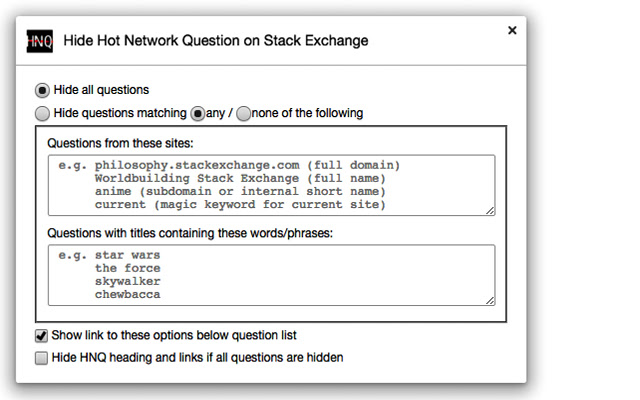The image size is (640, 400).
Task: Choose the 'none of the following' radio option
Action: pos(244,113)
